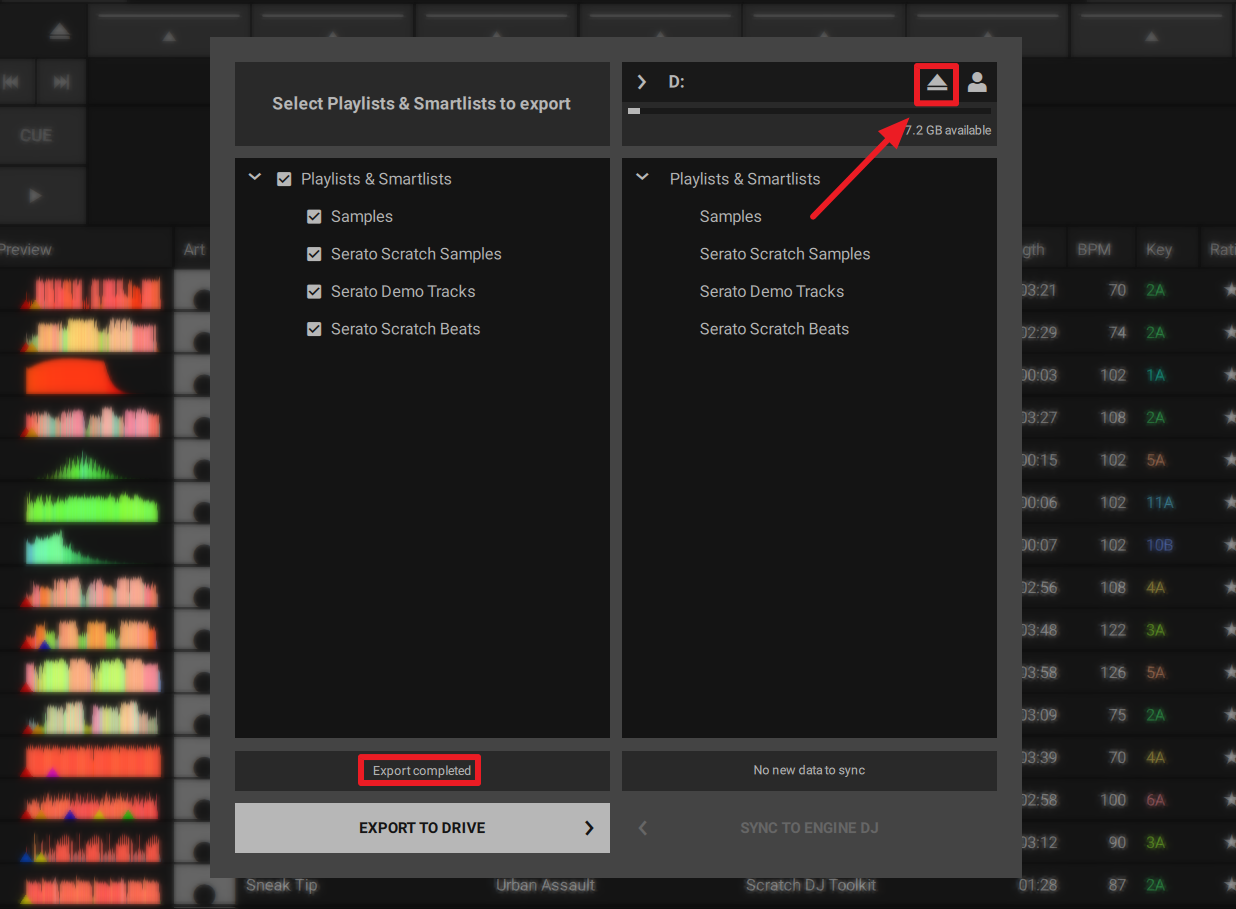1236x909 pixels.
Task: Click the 01:28 track length
Action: point(1039,885)
